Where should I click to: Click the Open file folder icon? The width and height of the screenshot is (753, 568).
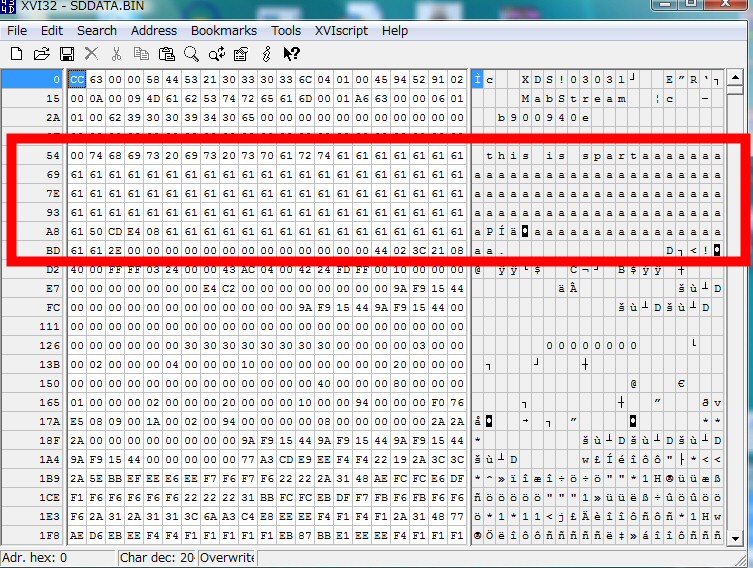pyautogui.click(x=41, y=53)
